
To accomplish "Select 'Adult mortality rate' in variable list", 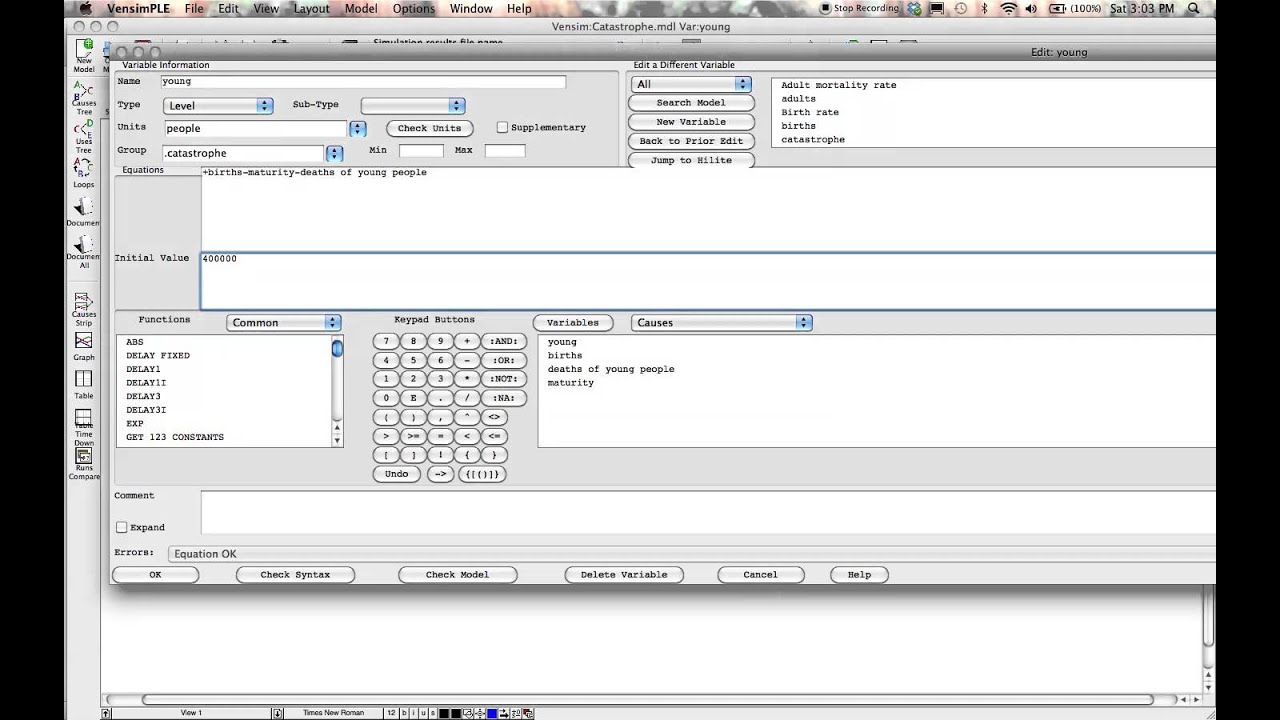I will 839,85.
